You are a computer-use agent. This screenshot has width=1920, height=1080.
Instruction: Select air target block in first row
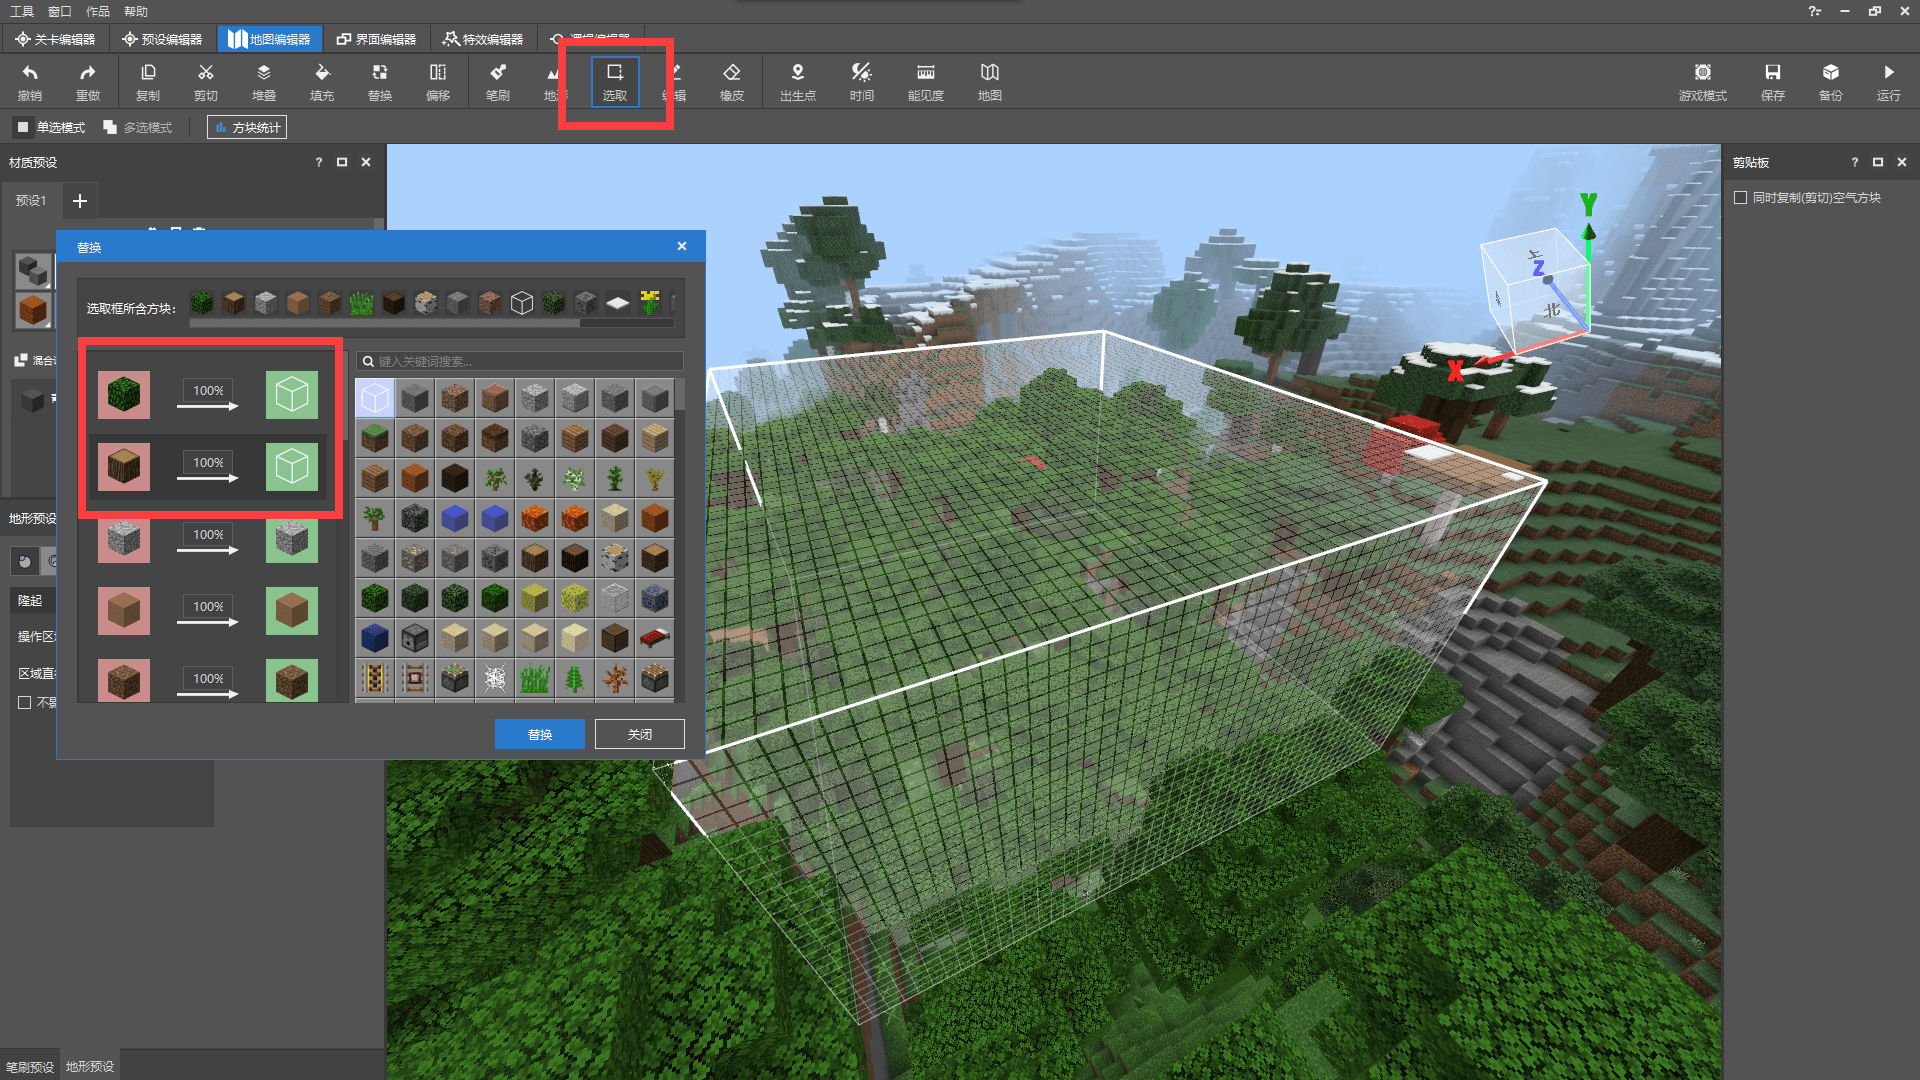point(292,394)
